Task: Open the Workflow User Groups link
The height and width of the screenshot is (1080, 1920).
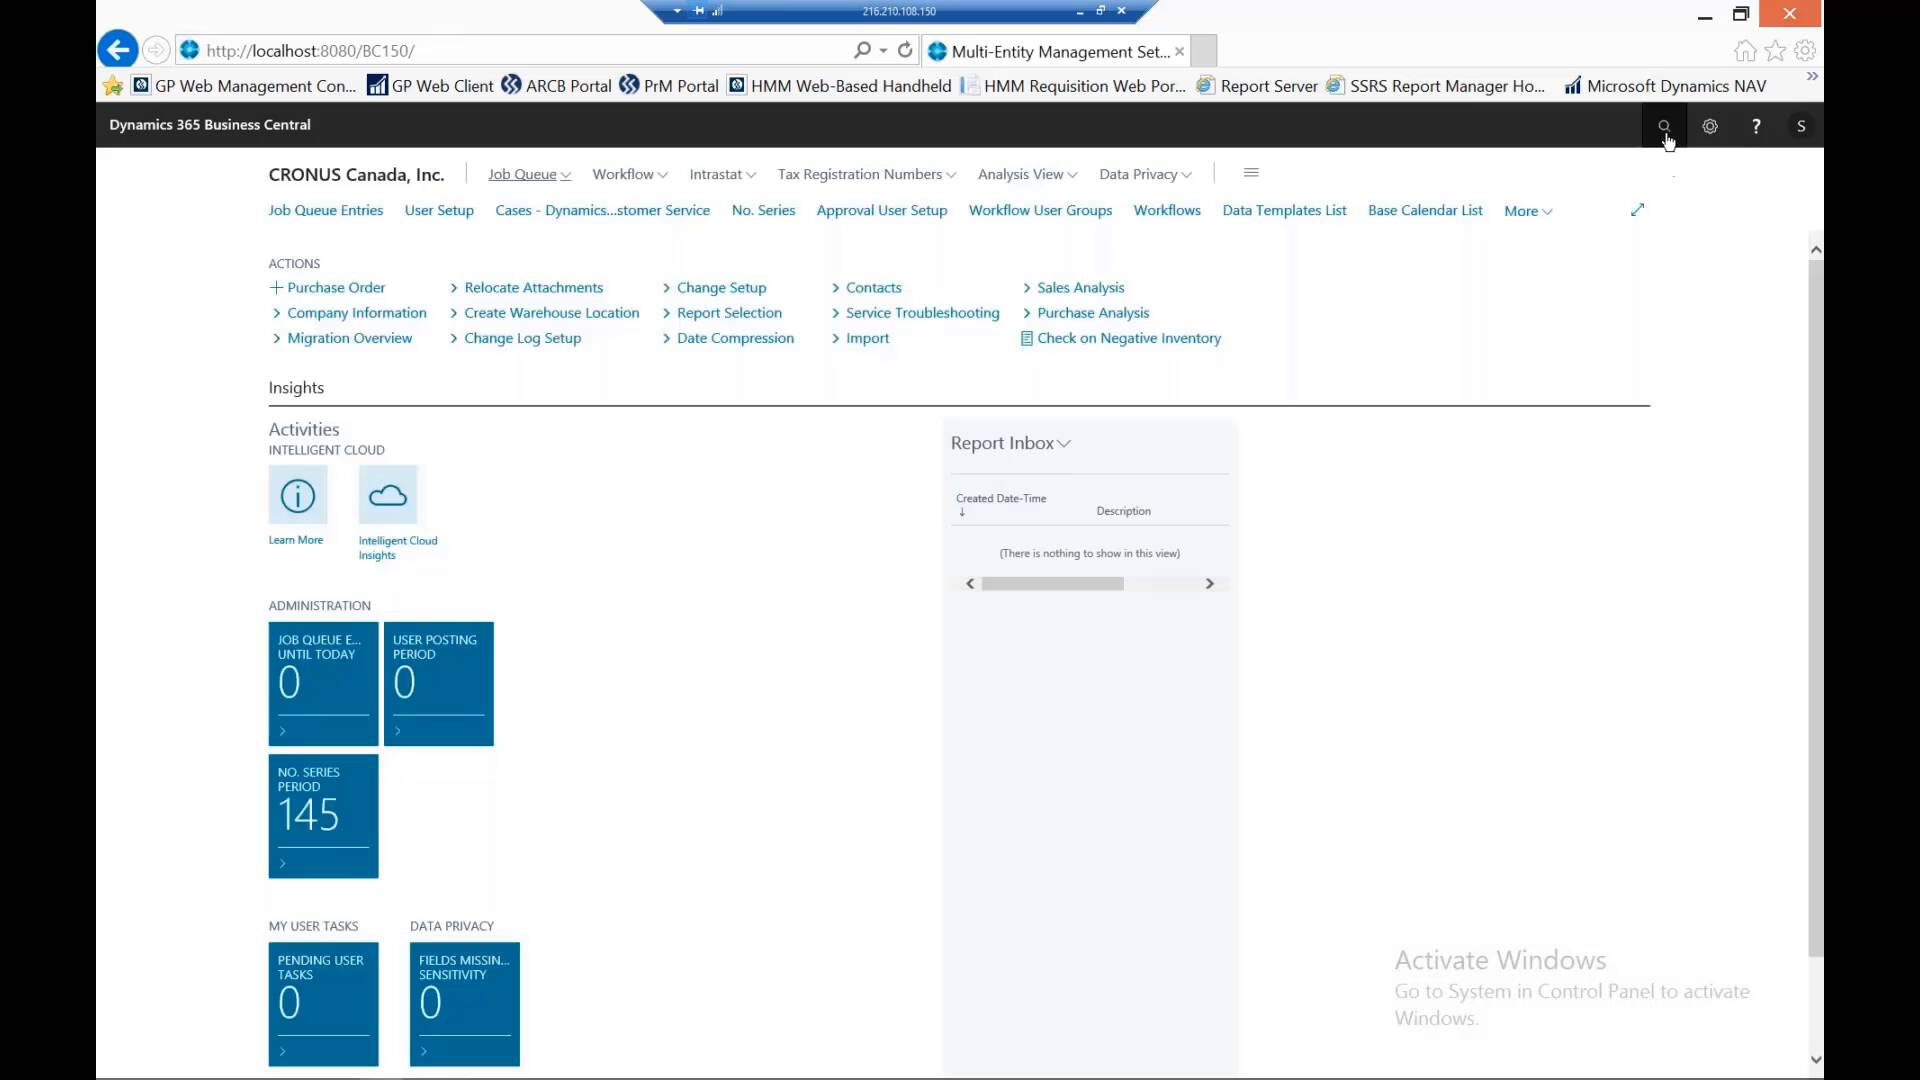Action: pyautogui.click(x=1040, y=210)
